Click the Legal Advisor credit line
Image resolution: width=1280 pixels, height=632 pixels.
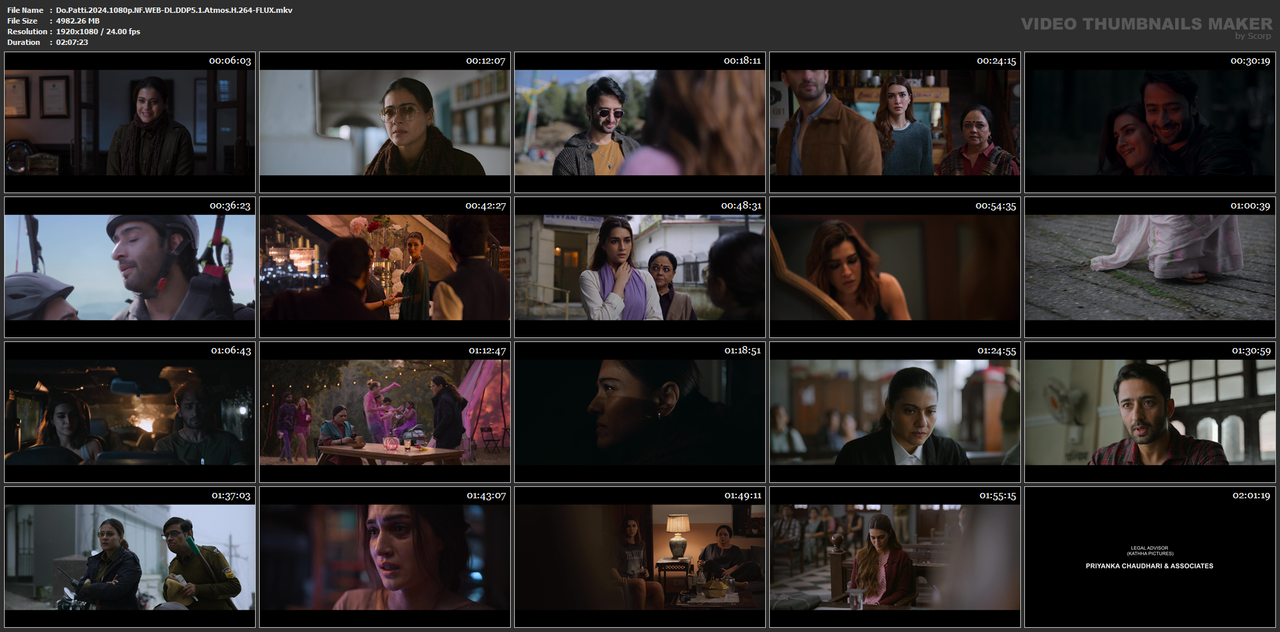pyautogui.click(x=1150, y=548)
